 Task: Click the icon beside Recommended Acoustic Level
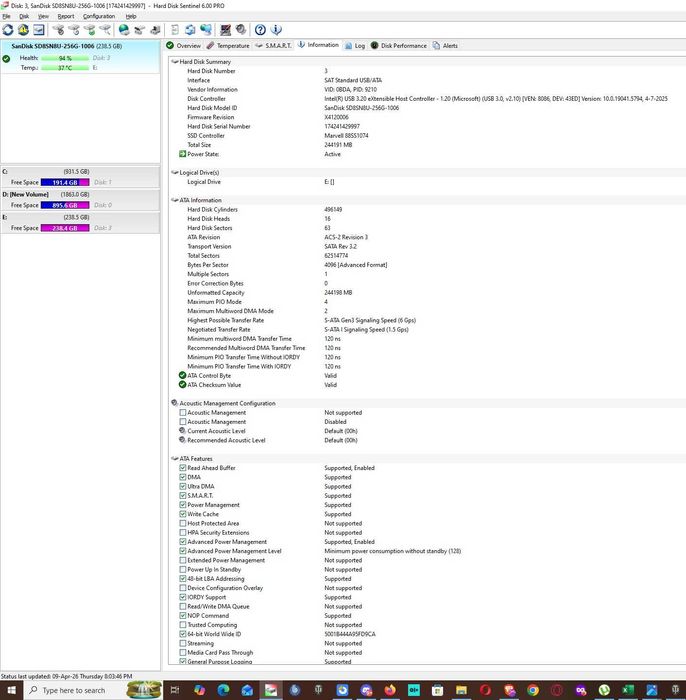[x=182, y=440]
